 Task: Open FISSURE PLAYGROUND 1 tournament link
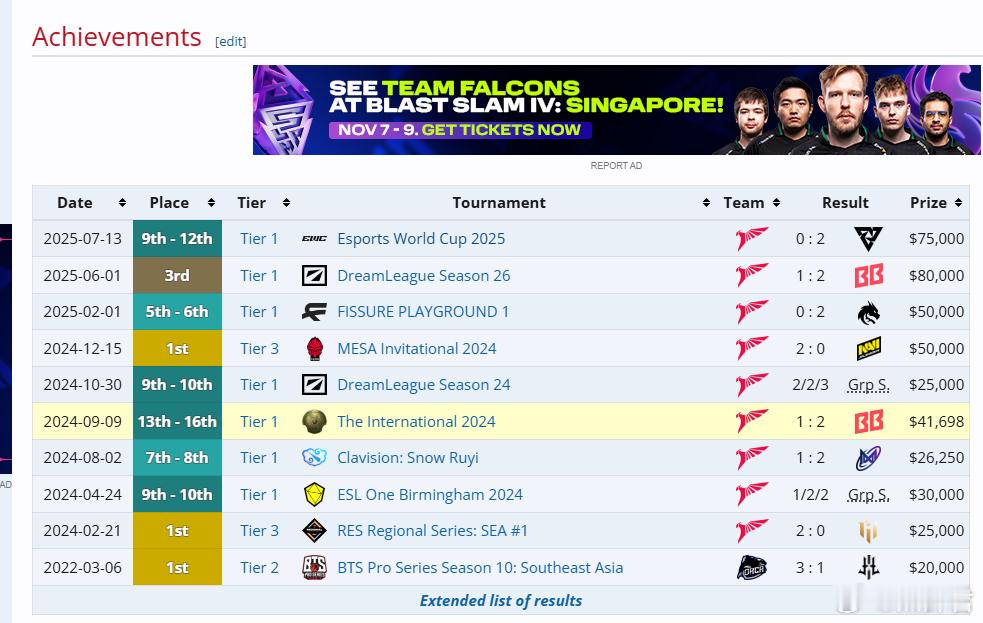423,312
